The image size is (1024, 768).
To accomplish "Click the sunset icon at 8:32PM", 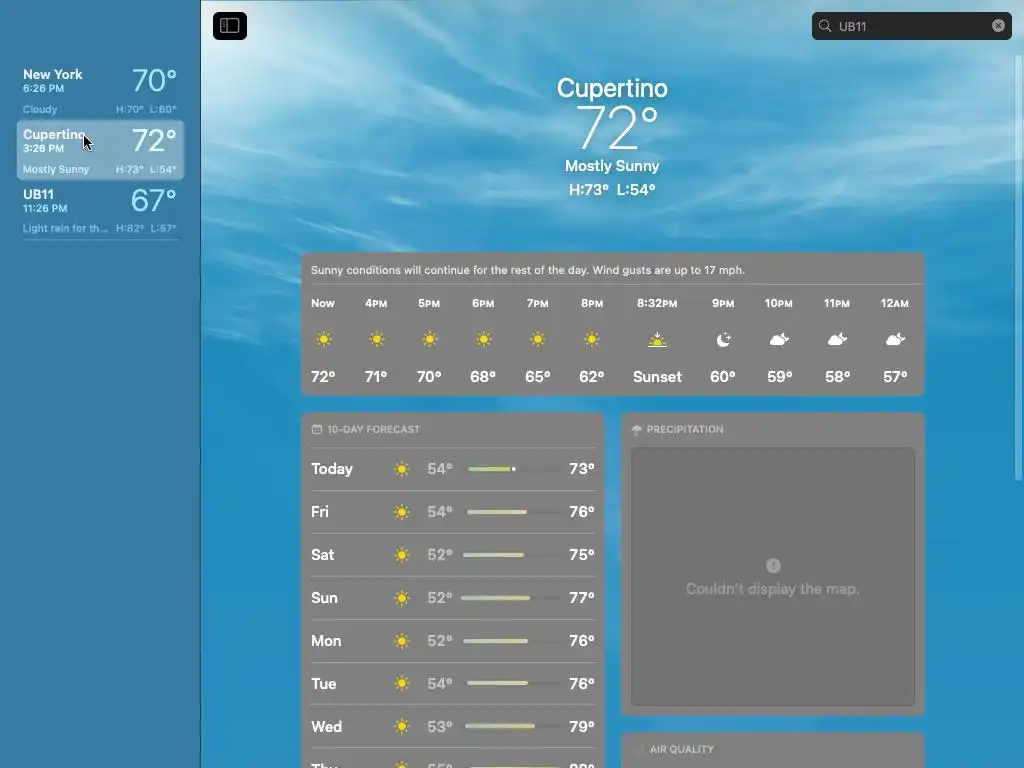I will 657,340.
